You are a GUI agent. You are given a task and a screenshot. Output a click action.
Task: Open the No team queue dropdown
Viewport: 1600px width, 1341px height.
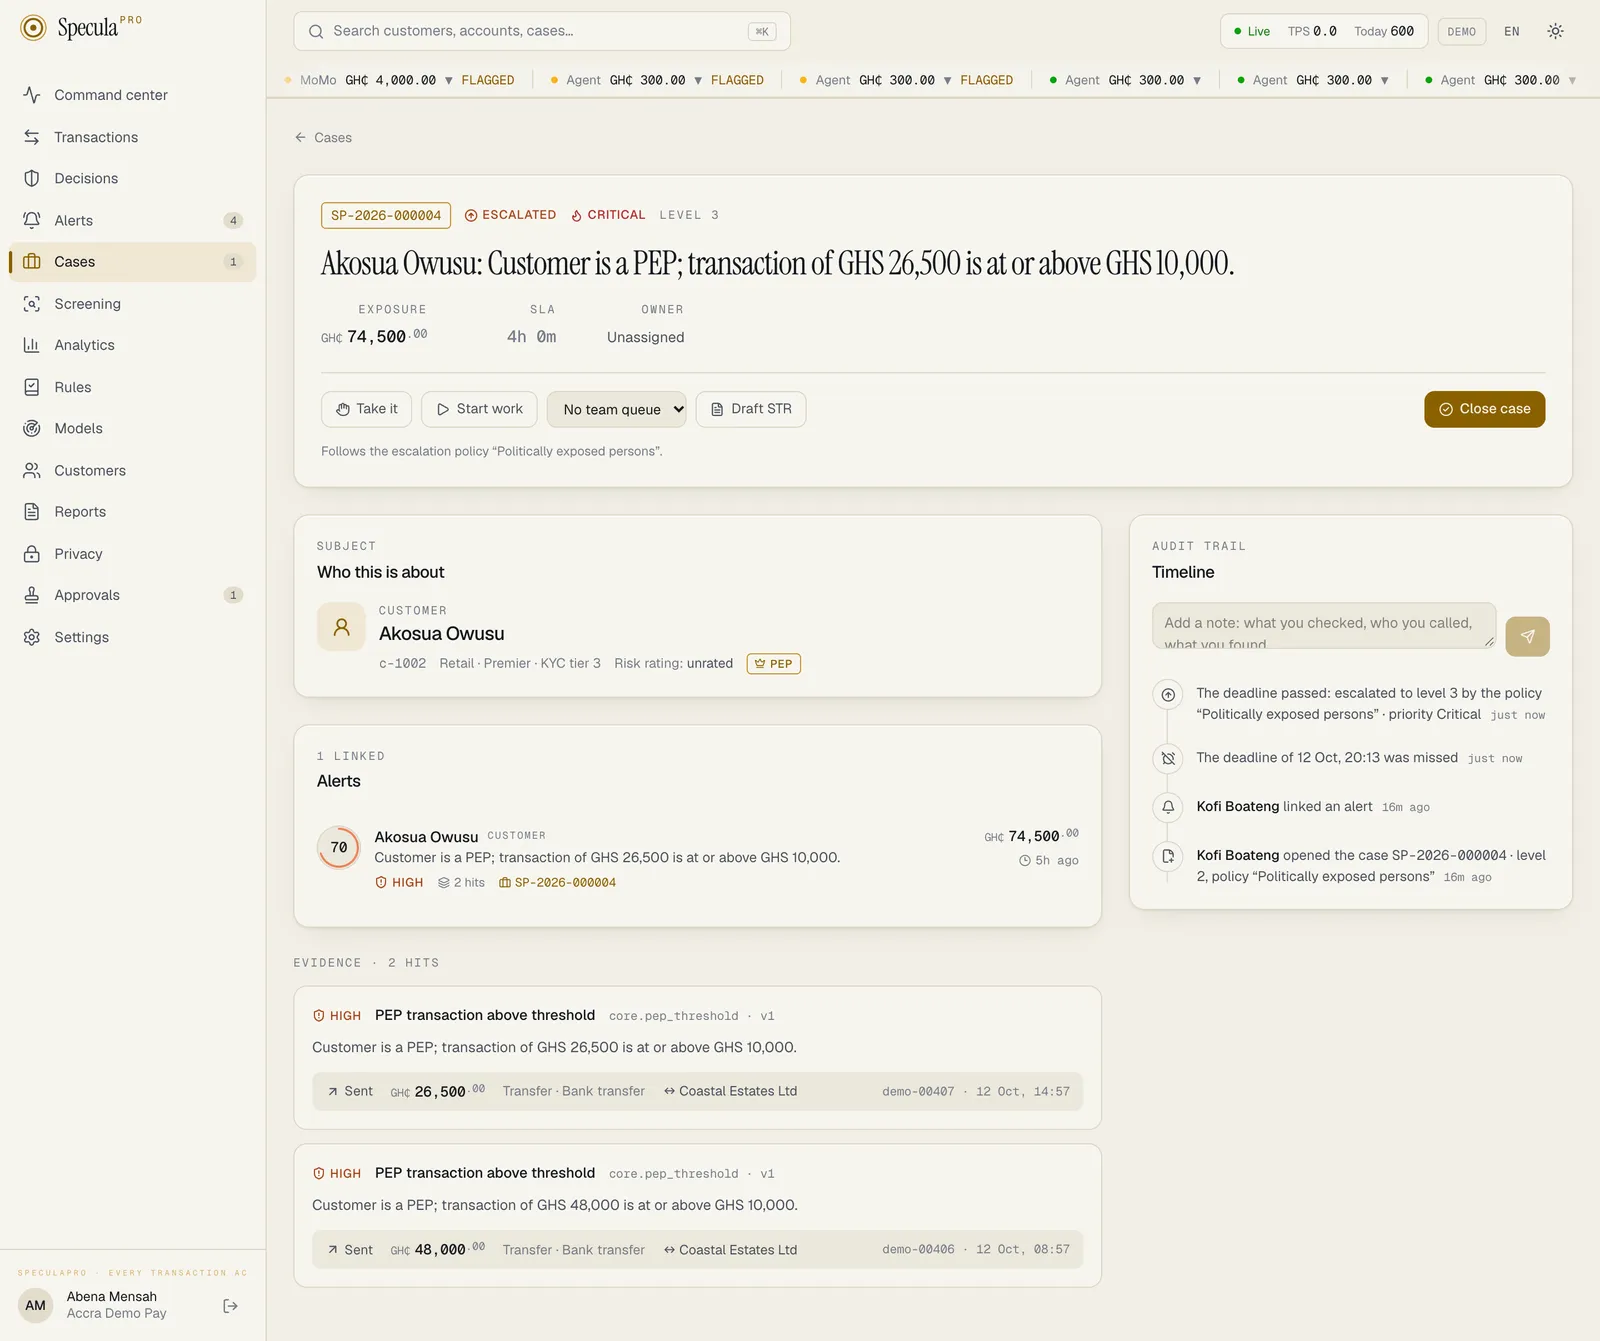pyautogui.click(x=616, y=409)
